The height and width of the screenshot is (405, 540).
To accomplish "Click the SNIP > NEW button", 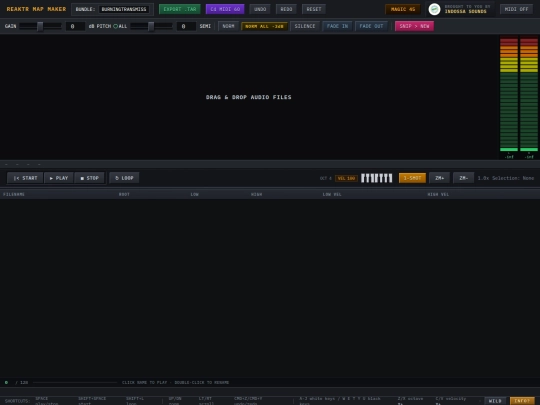I will [x=414, y=26].
